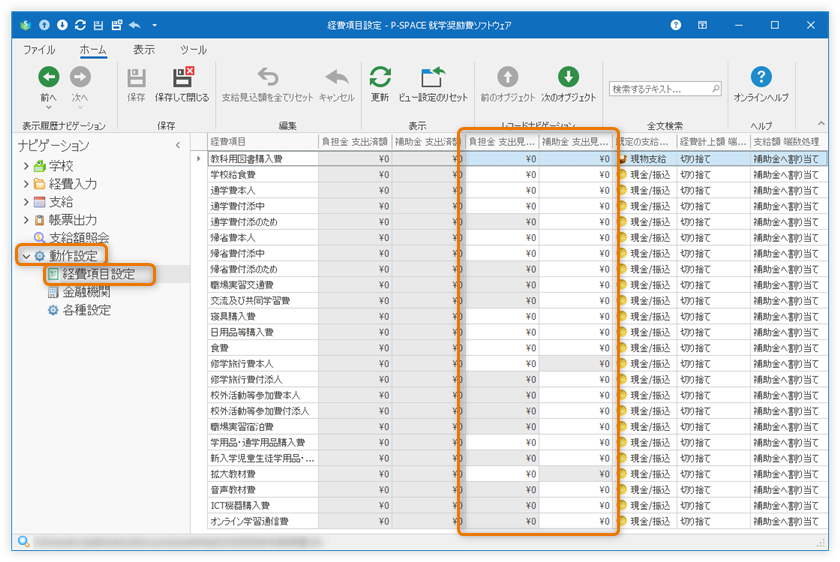Click 保存して閉じる save-and-close icon
The height and width of the screenshot is (562, 840).
[182, 77]
